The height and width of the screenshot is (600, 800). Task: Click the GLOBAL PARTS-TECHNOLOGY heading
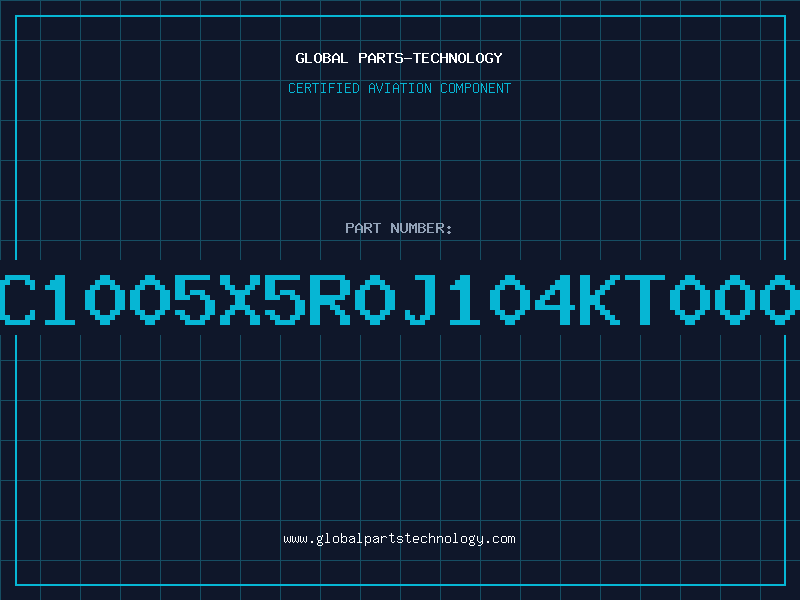pyautogui.click(x=399, y=58)
